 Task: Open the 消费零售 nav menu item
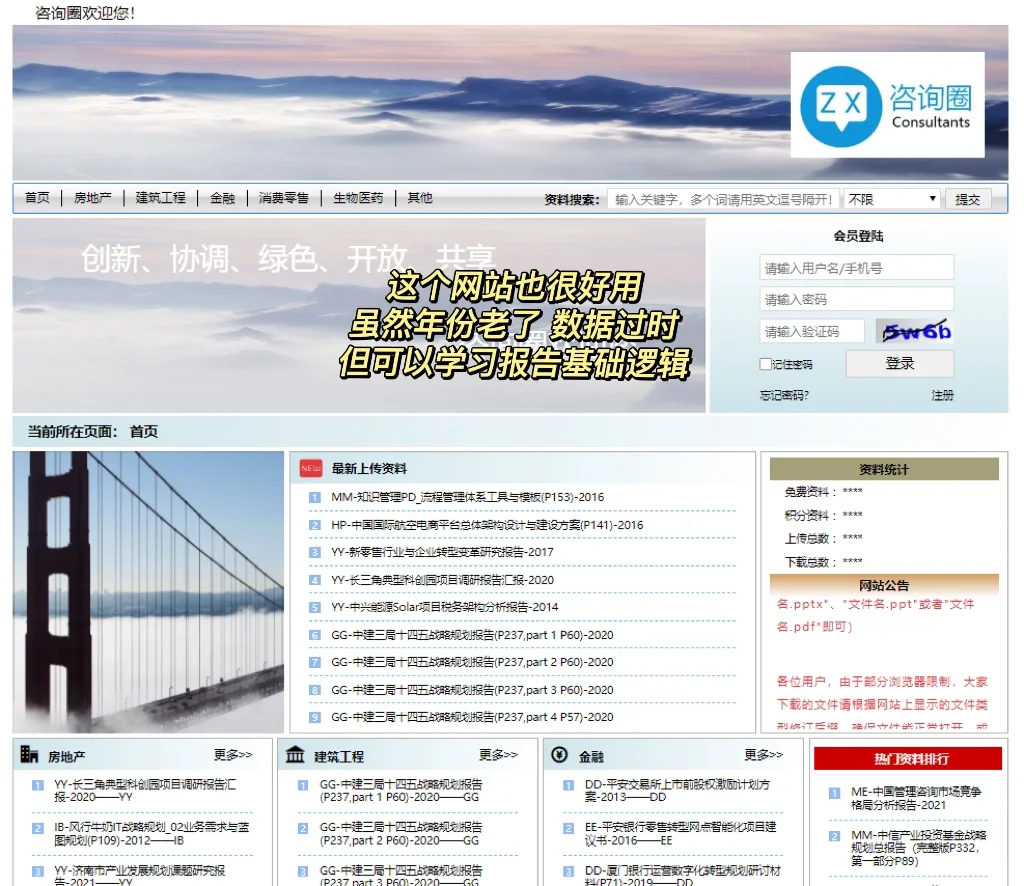[x=283, y=198]
